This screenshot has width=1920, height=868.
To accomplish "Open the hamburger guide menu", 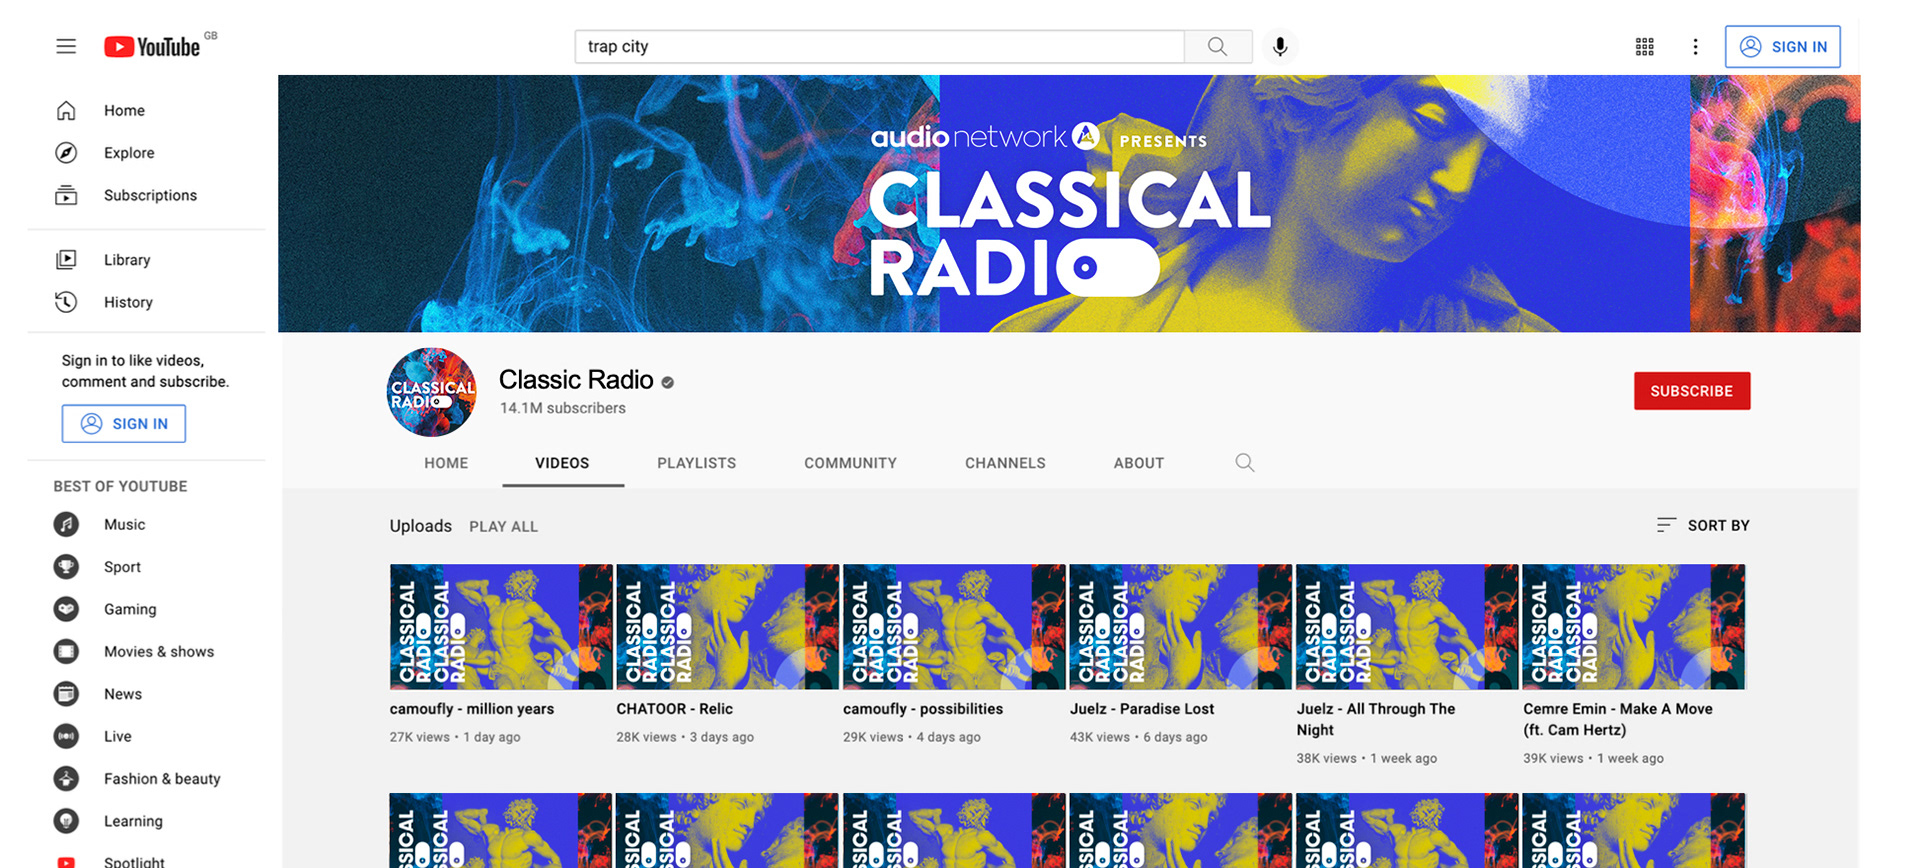I will pos(66,46).
